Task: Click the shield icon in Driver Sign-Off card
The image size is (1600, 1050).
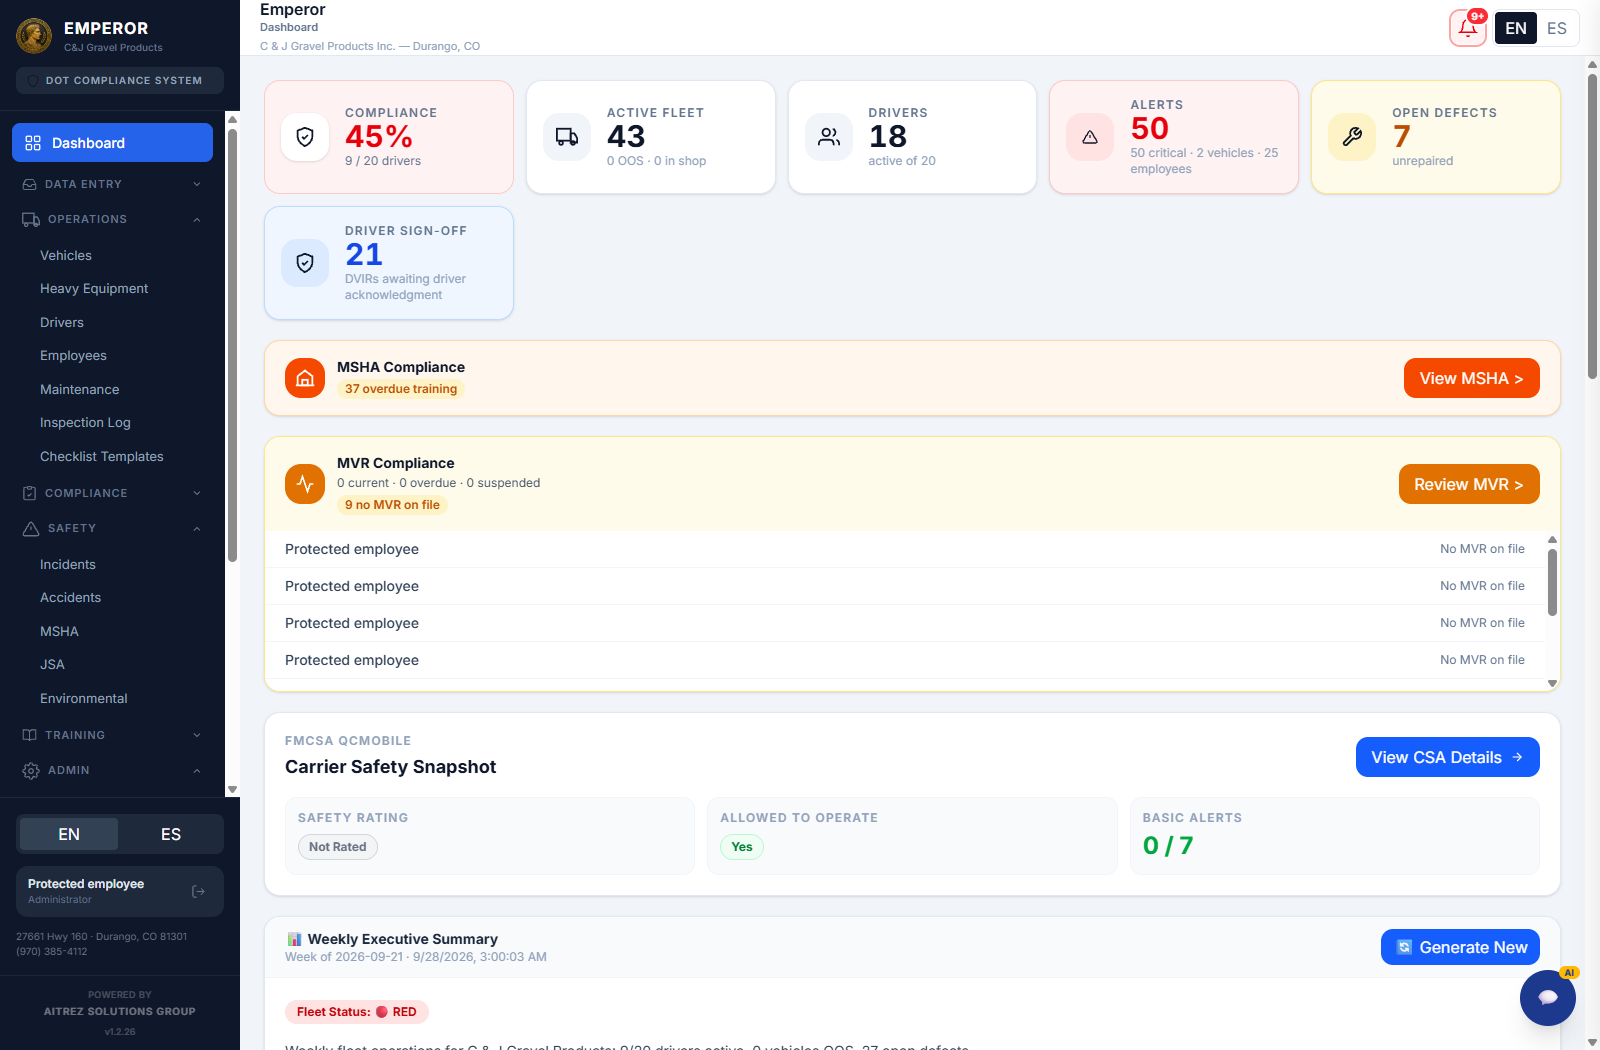Action: 305,263
